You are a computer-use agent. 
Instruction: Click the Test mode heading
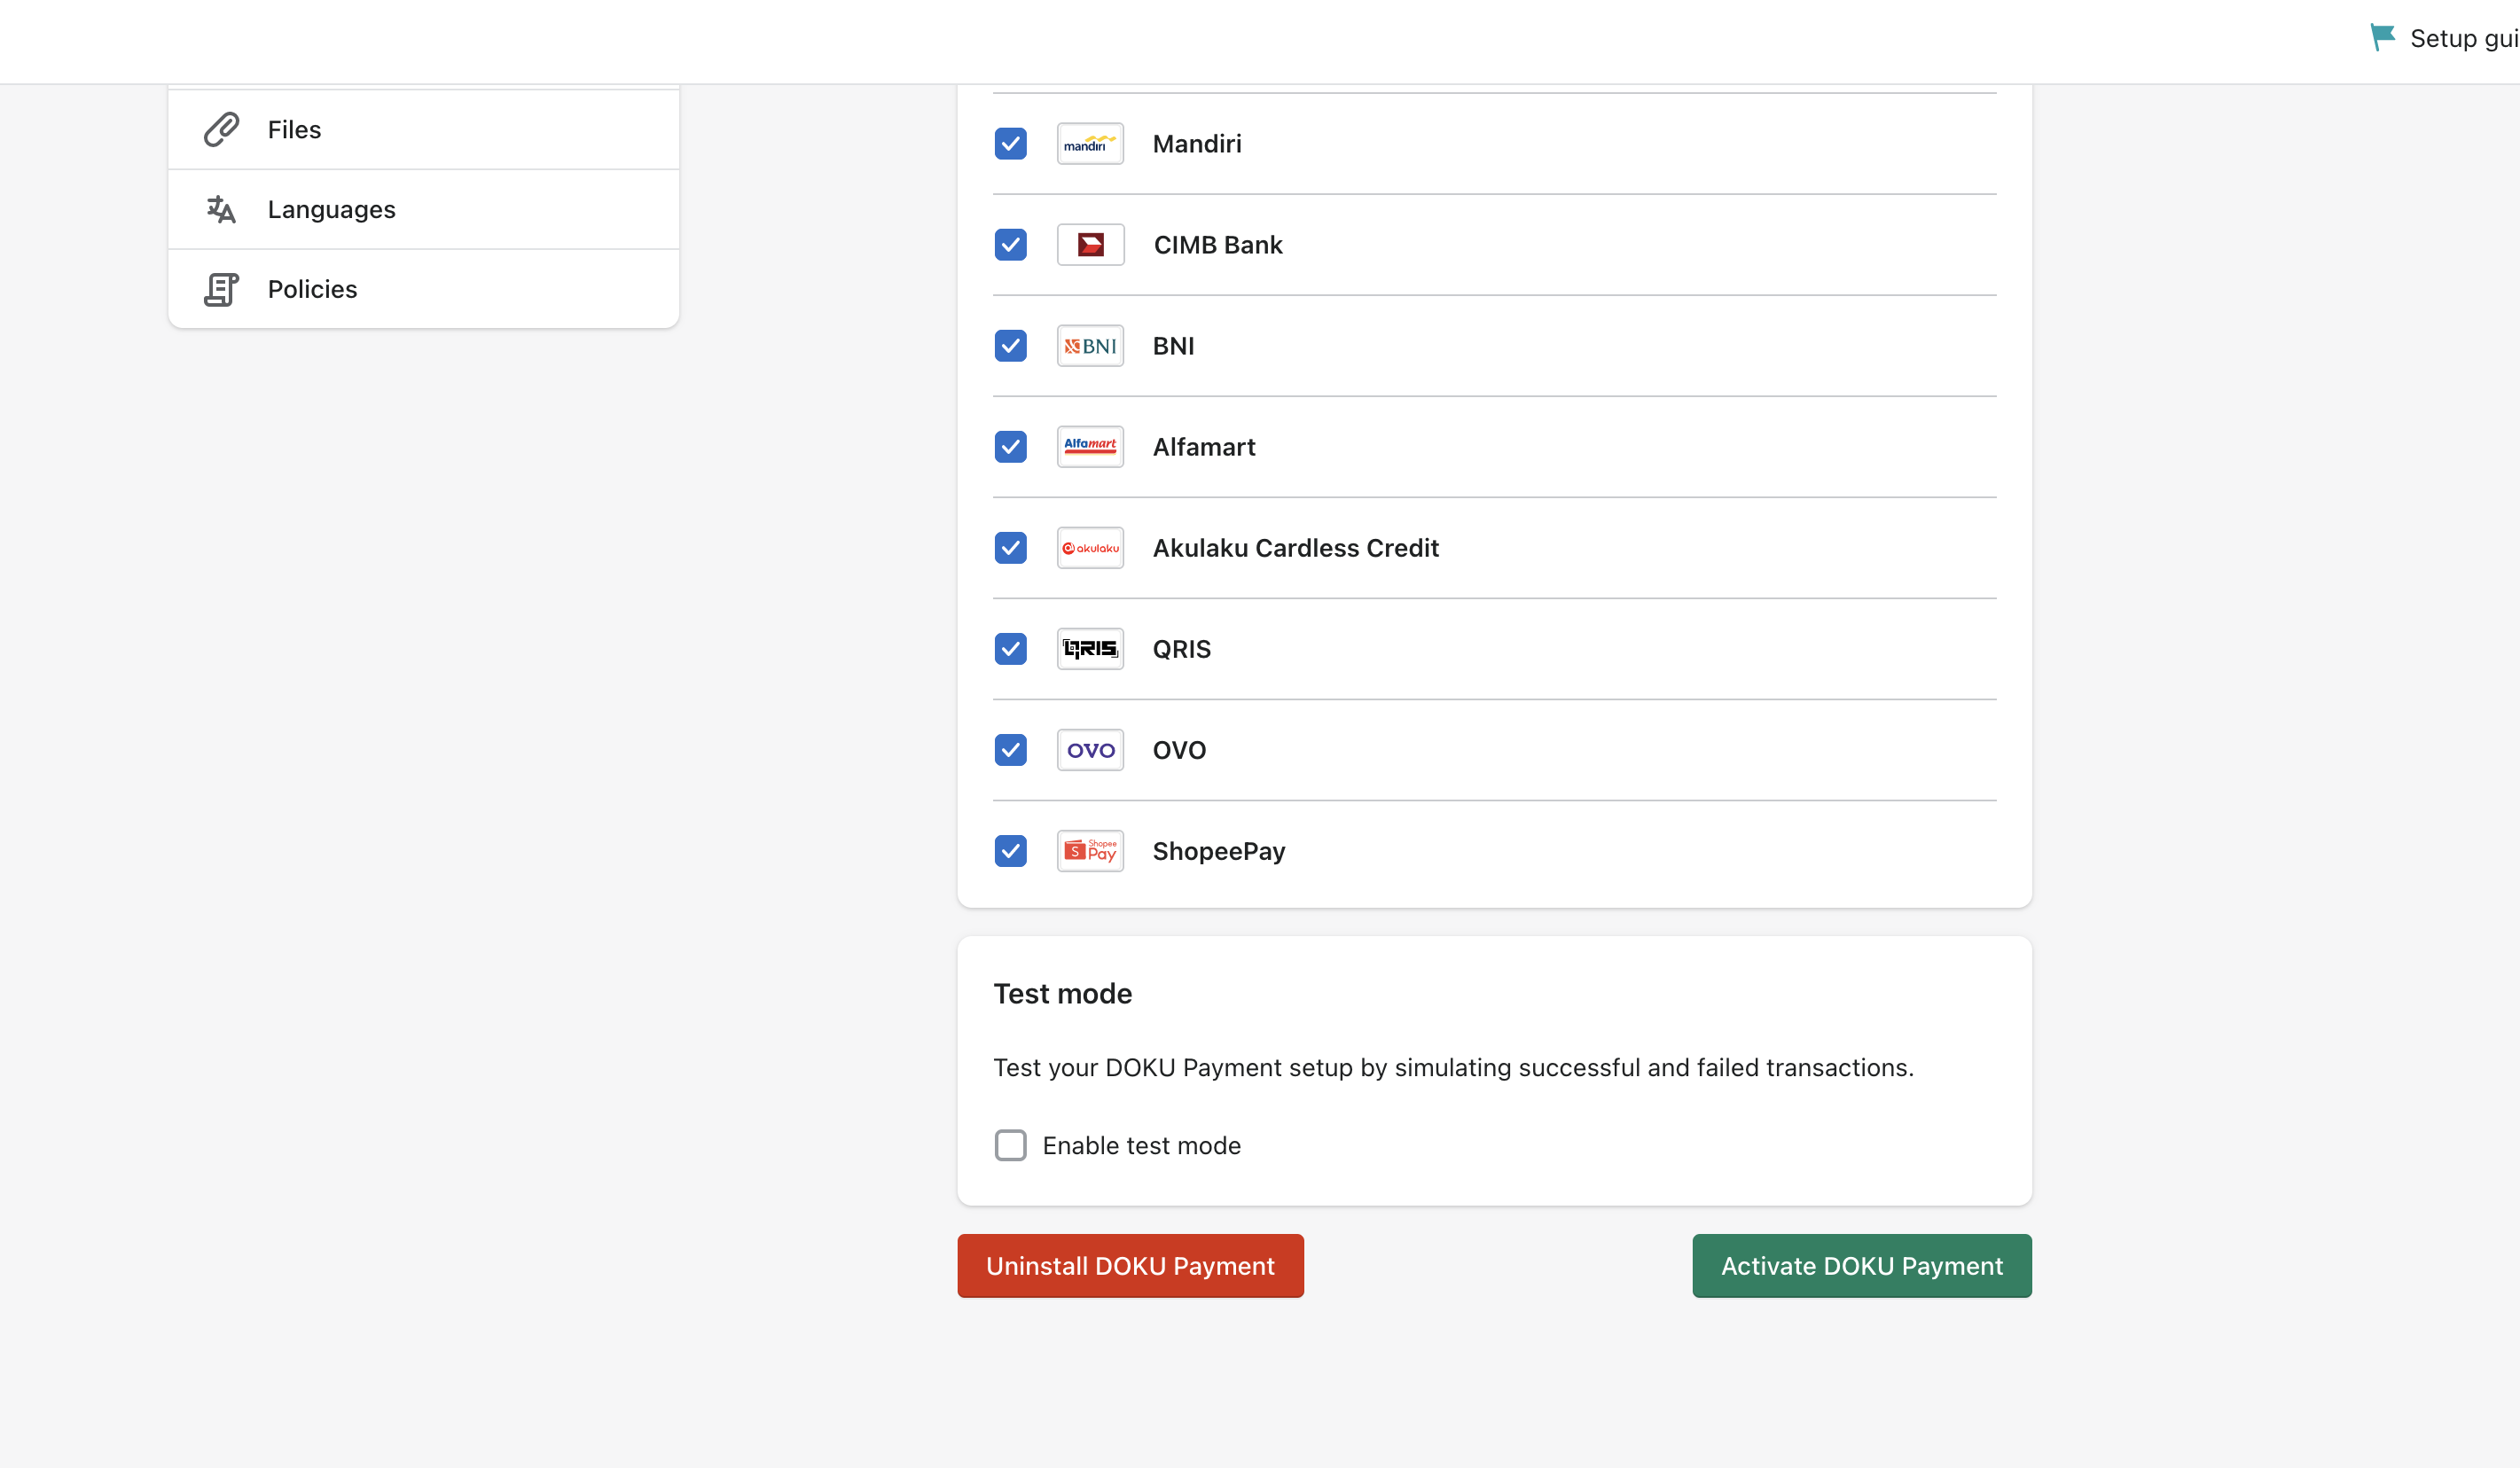tap(1063, 994)
